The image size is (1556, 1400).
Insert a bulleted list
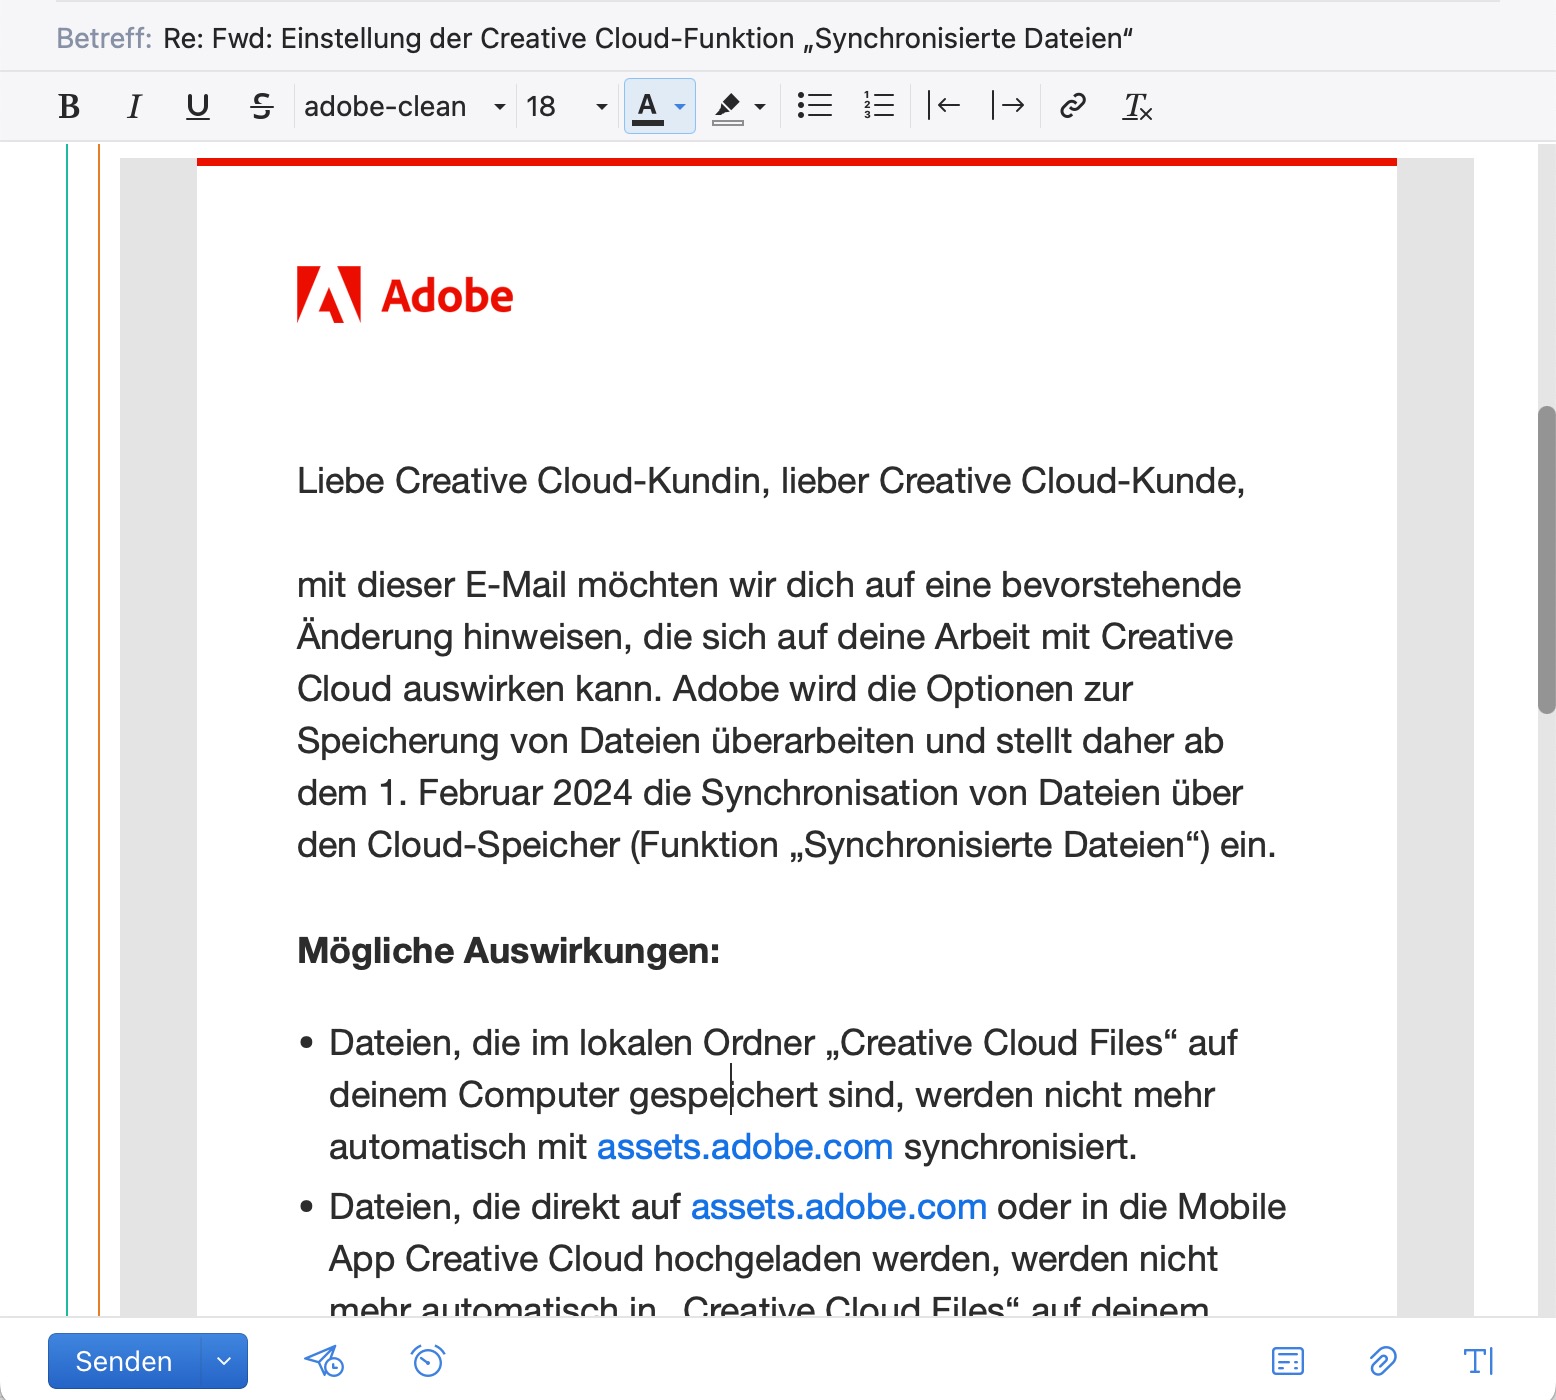click(x=815, y=106)
